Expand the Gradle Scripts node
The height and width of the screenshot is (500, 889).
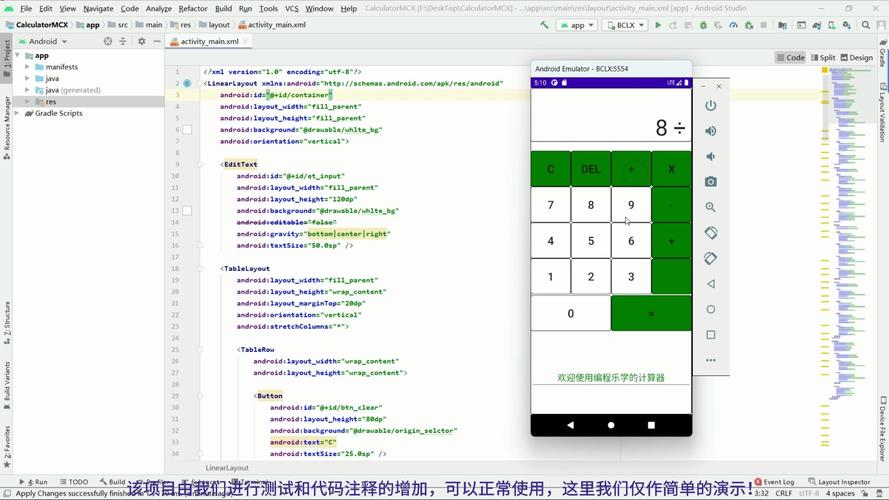18,113
